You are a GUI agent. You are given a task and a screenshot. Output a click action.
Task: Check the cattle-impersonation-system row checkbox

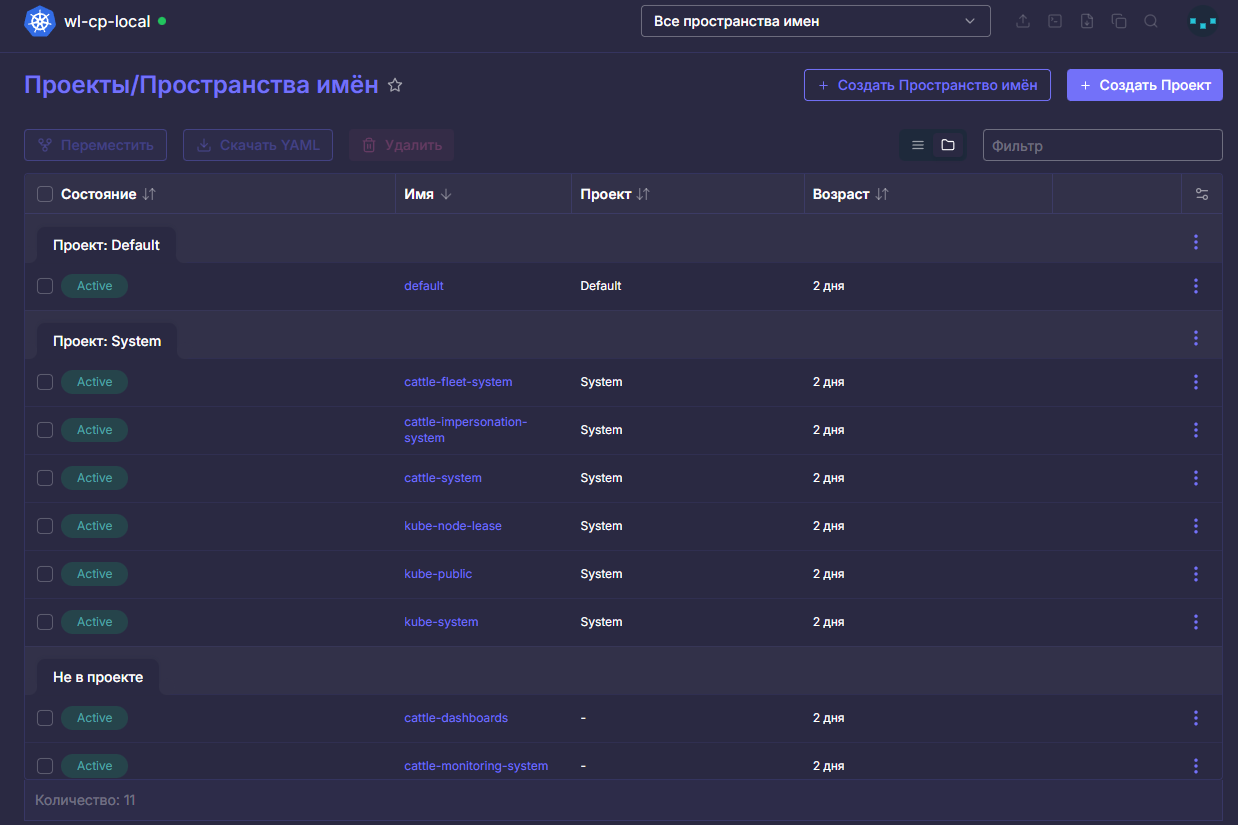(x=45, y=430)
